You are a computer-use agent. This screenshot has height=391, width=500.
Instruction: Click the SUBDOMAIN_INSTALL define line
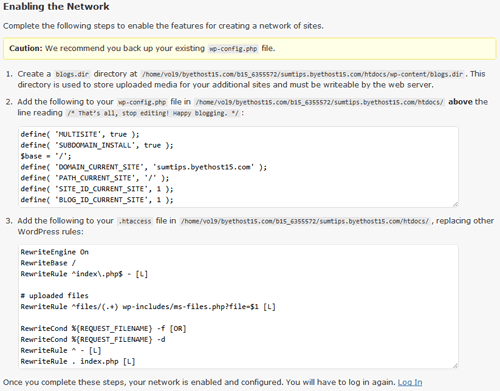pos(97,145)
